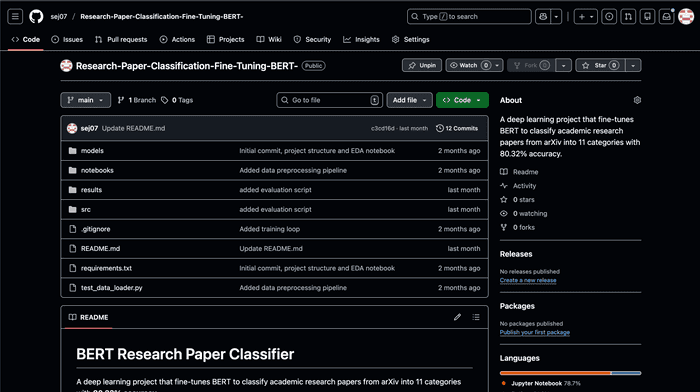Screen dimensions: 700x392
Task: Open the Watch notifications dropdown
Action: (x=475, y=65)
